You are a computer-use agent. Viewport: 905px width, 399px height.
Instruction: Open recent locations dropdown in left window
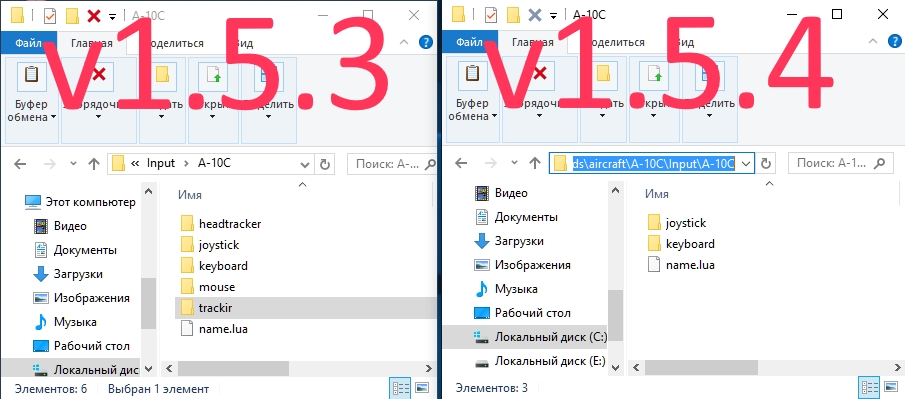[73, 164]
